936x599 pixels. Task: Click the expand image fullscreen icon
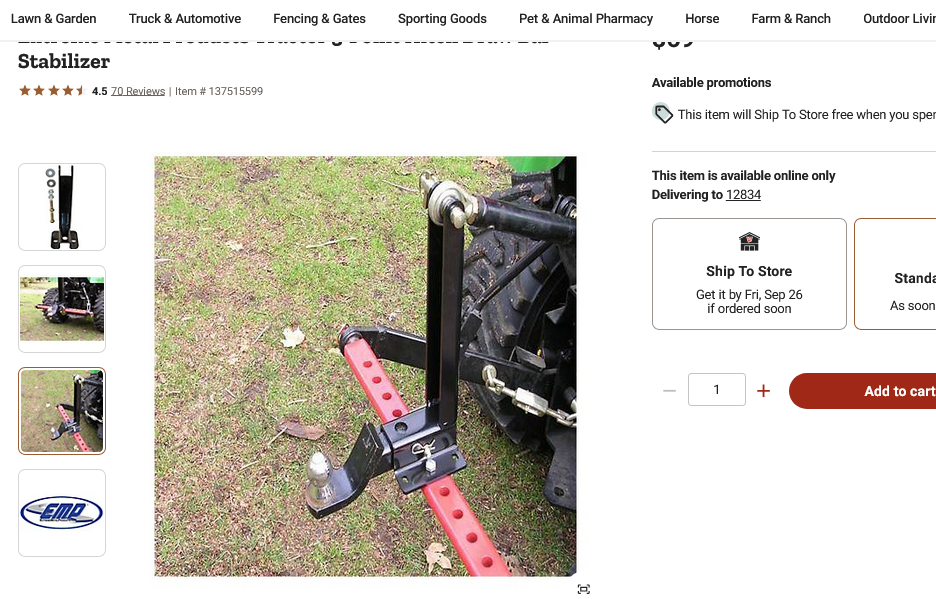tap(584, 589)
